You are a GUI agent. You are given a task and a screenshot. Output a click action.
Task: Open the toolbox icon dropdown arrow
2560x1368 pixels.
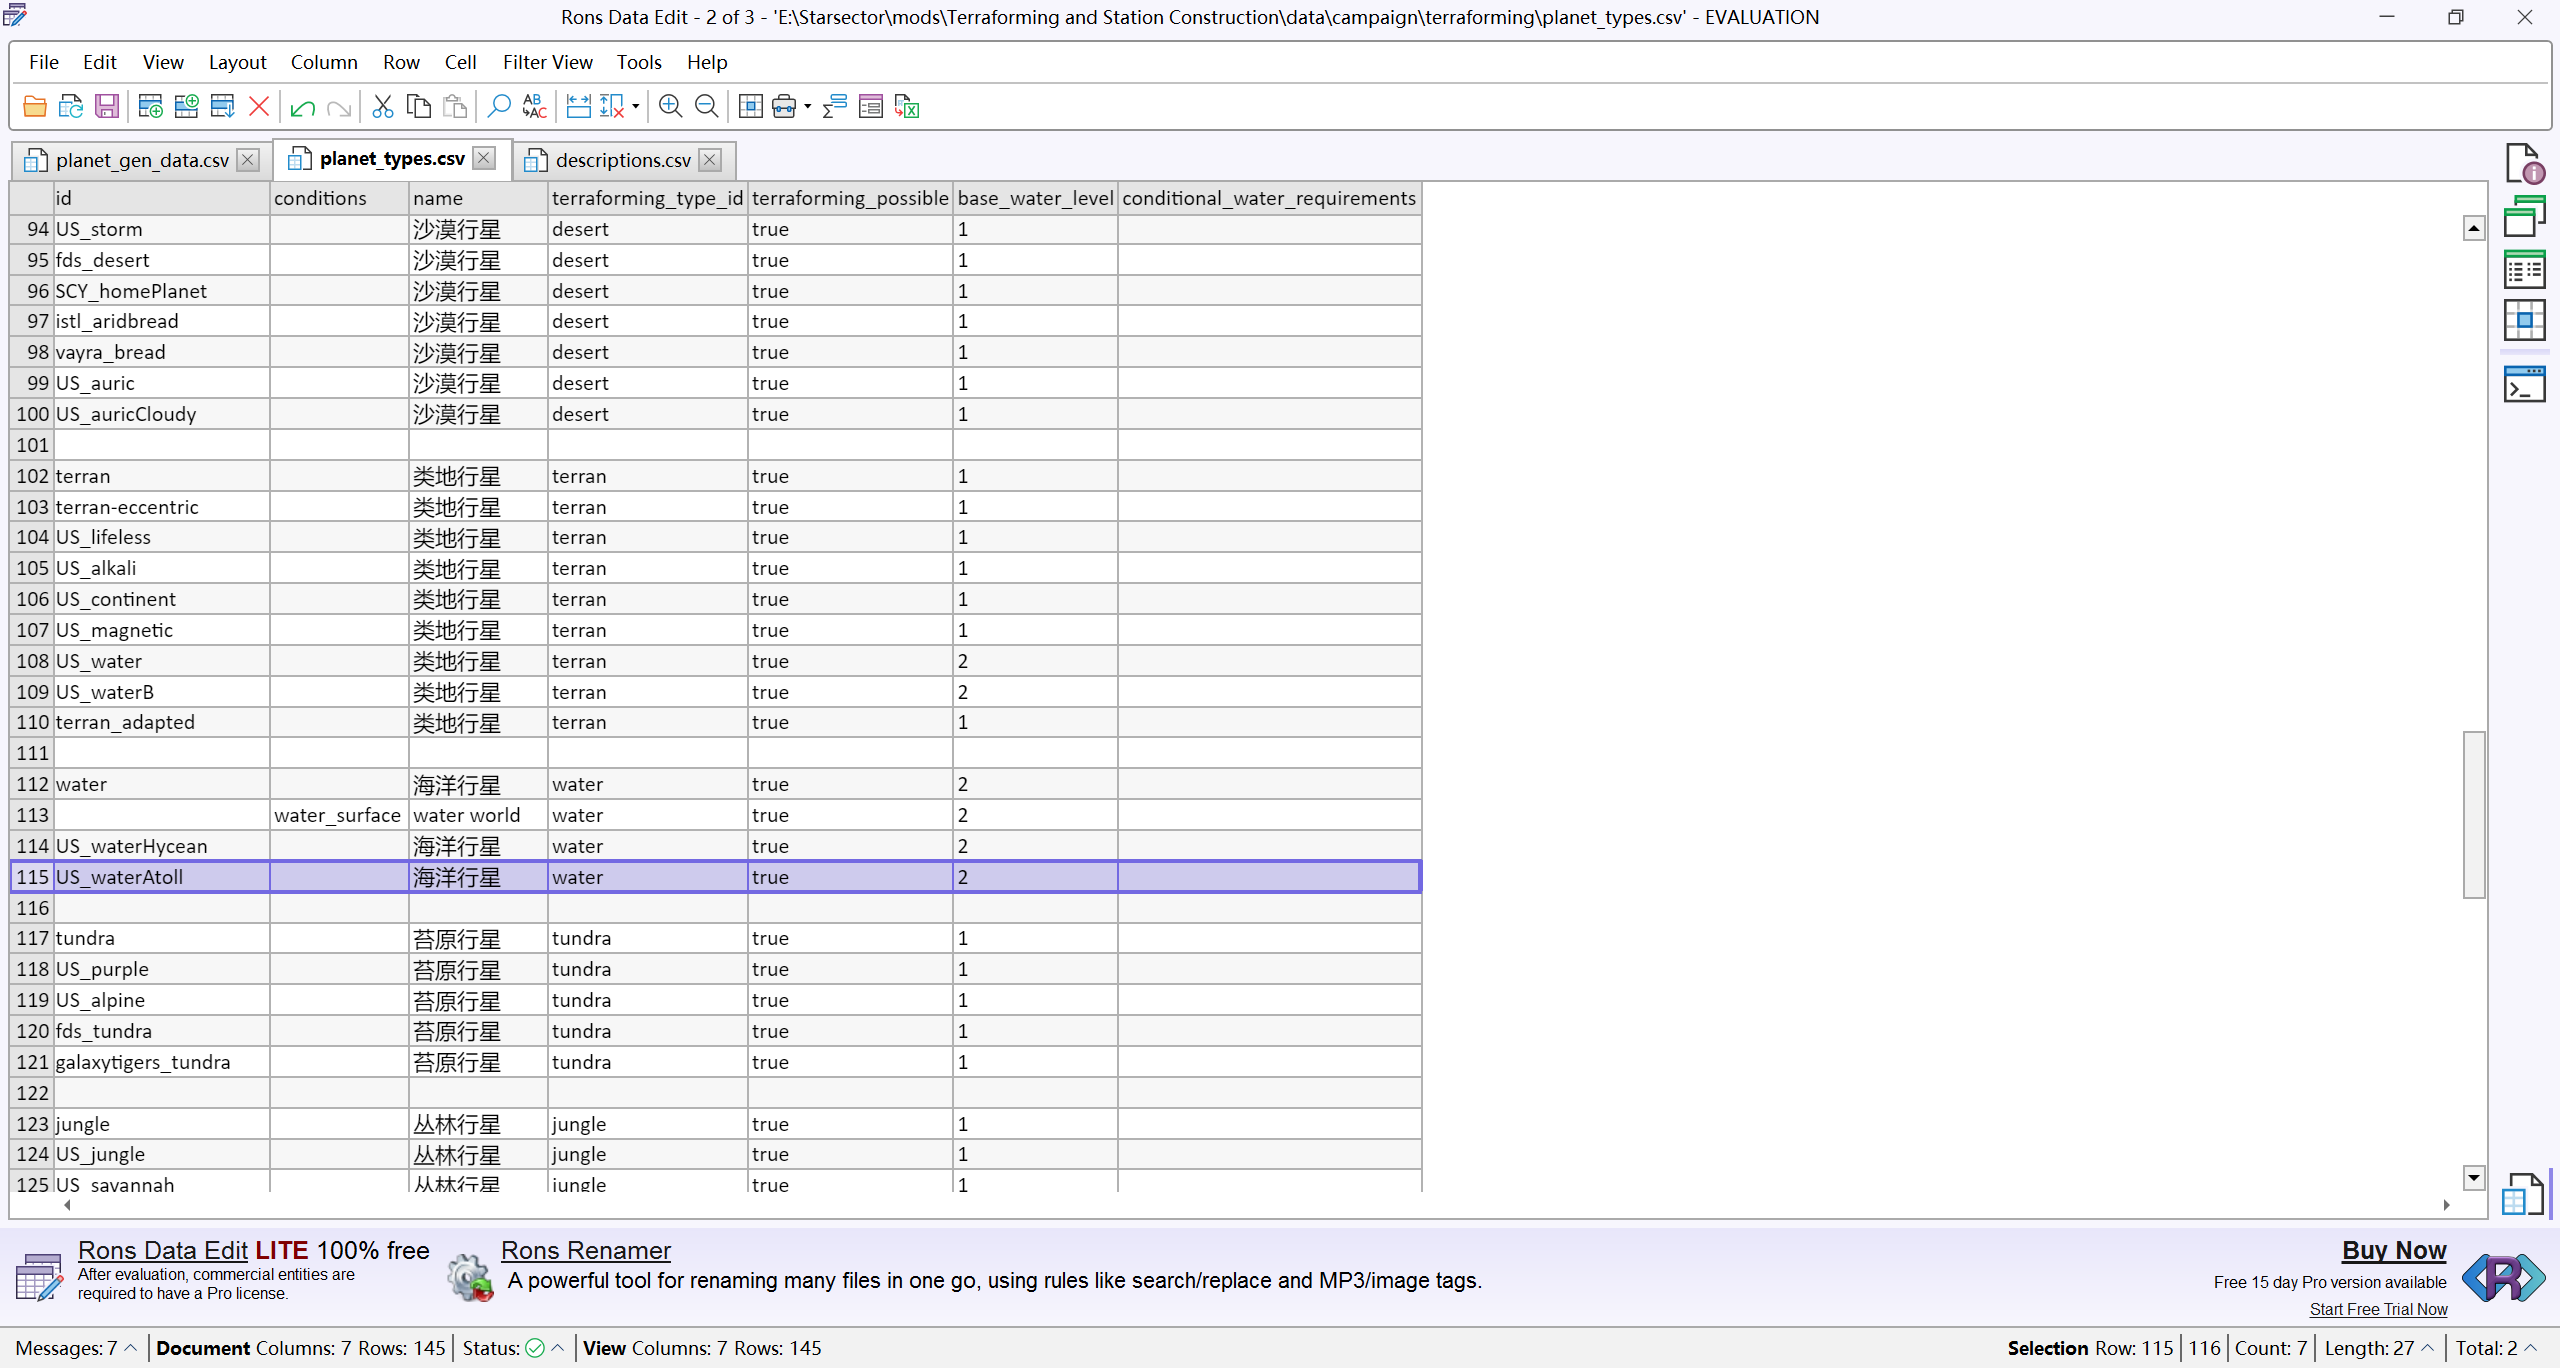(808, 106)
